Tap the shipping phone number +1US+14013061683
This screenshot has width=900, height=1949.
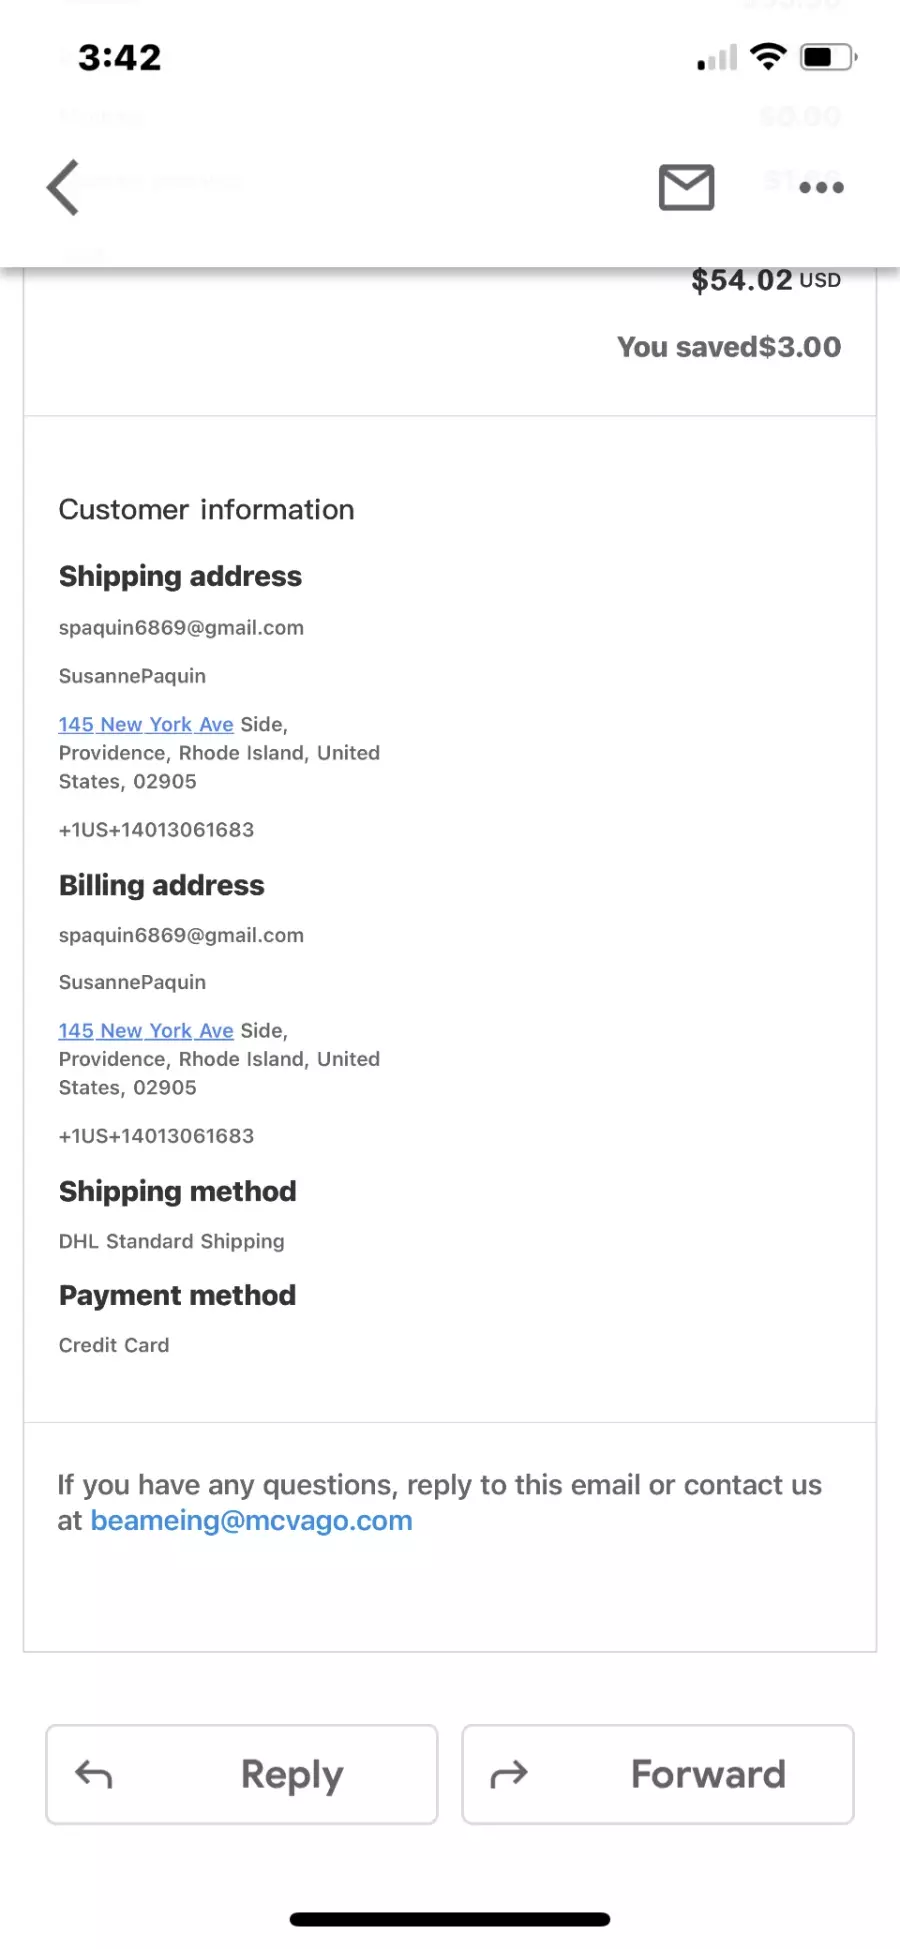coord(156,830)
